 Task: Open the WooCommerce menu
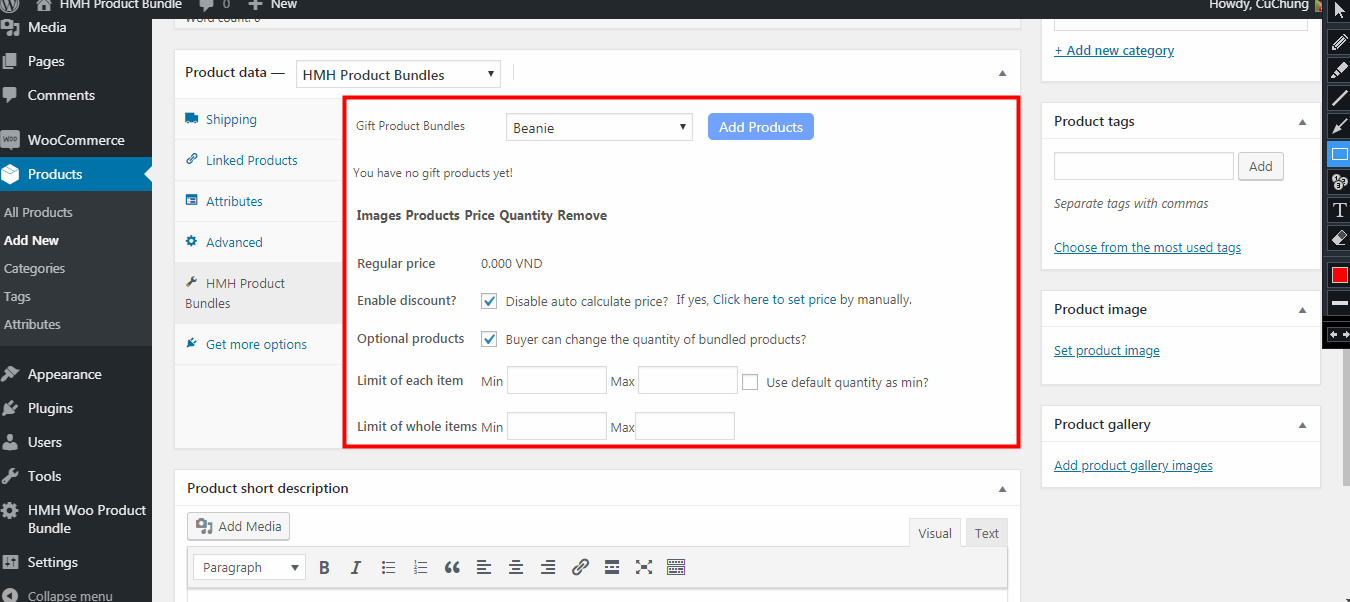point(76,140)
